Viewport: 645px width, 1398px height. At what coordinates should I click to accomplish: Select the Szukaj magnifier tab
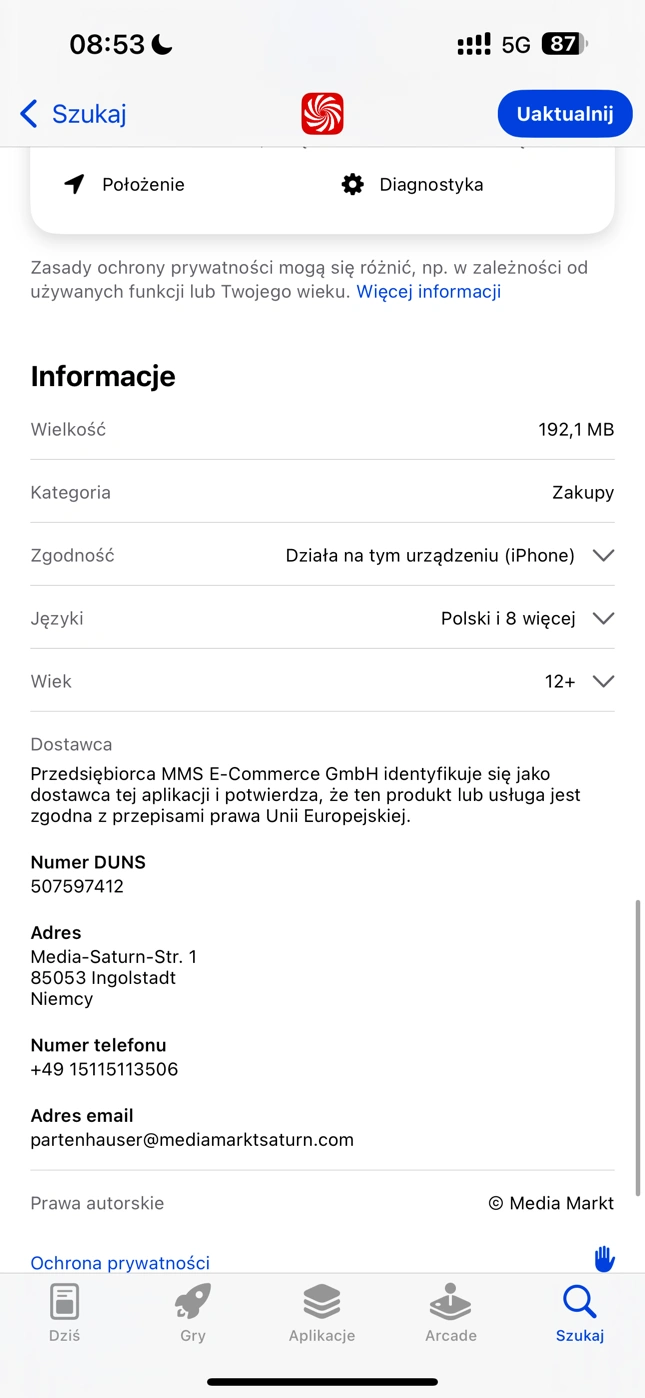[580, 1312]
